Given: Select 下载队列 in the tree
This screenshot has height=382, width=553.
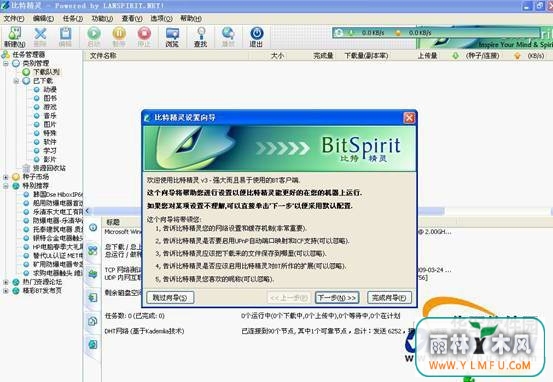Looking at the screenshot, I should click(47, 72).
